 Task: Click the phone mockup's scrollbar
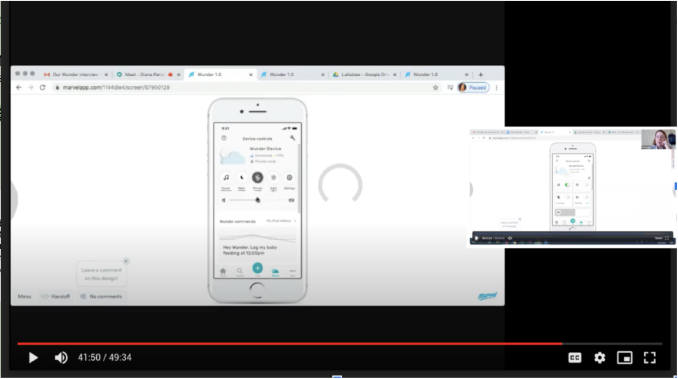[299, 177]
